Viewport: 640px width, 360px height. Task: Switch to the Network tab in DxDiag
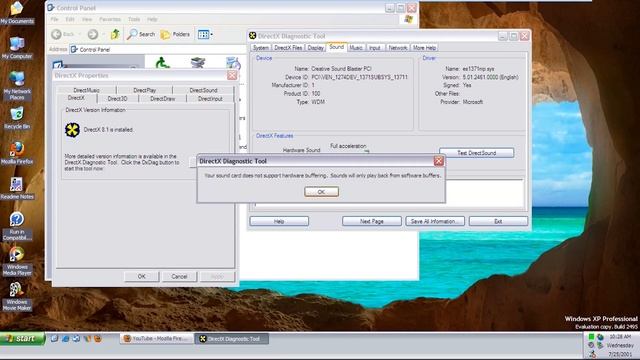pyautogui.click(x=398, y=48)
